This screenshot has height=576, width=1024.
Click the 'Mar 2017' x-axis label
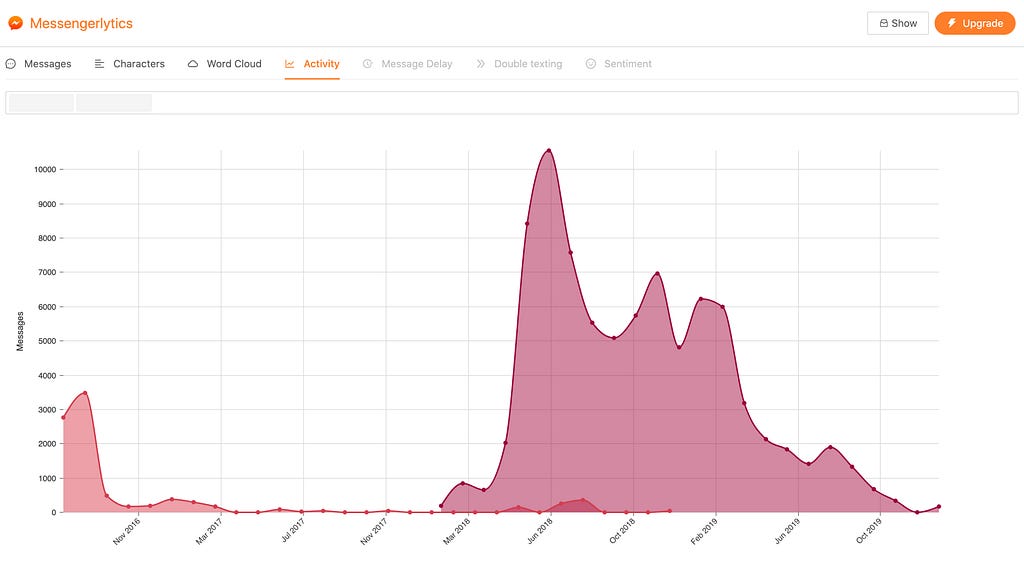[210, 532]
